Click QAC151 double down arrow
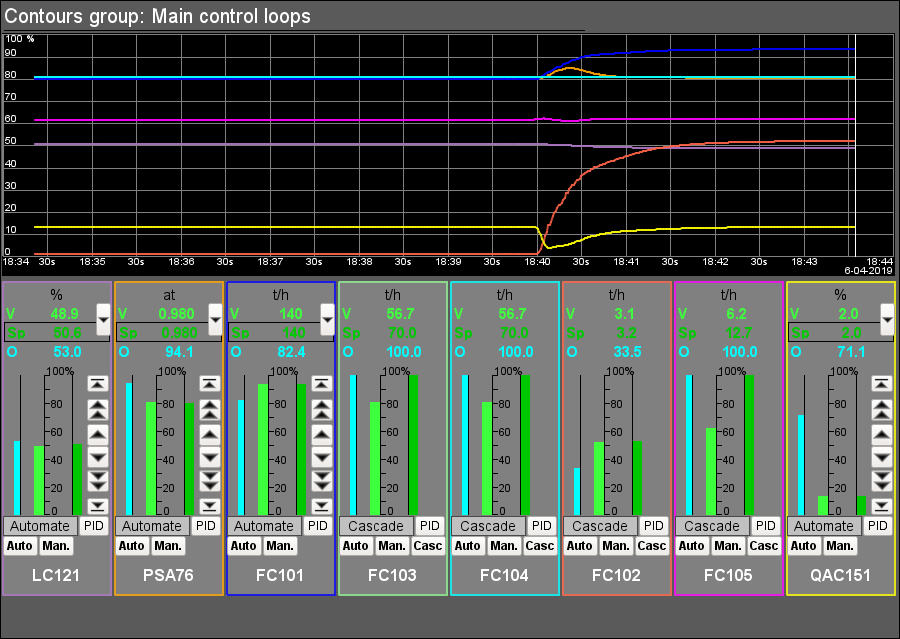The height and width of the screenshot is (639, 900). (882, 481)
